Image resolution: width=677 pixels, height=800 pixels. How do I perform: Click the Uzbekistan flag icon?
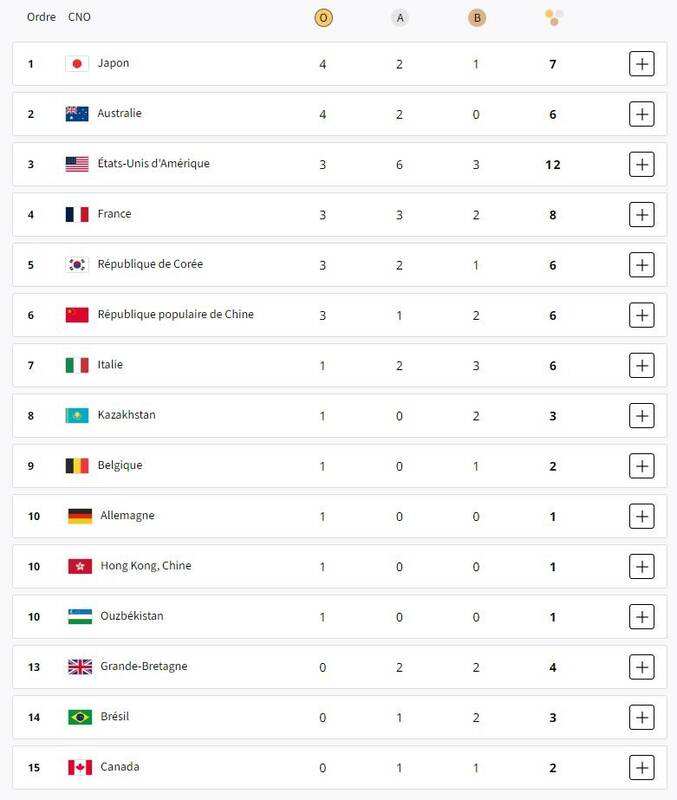click(80, 616)
